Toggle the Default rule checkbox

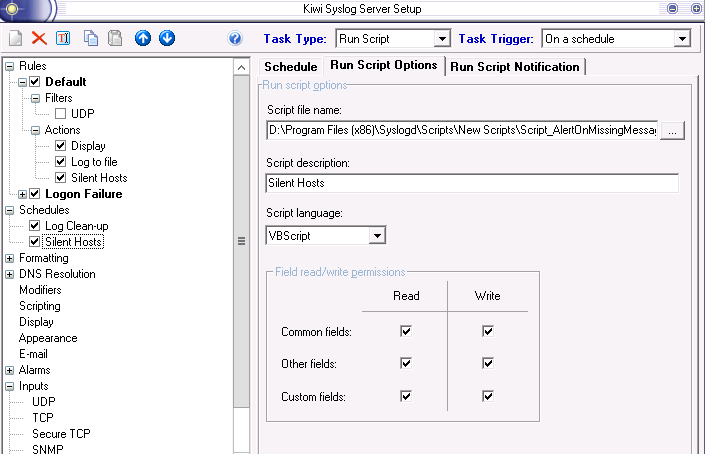35,82
